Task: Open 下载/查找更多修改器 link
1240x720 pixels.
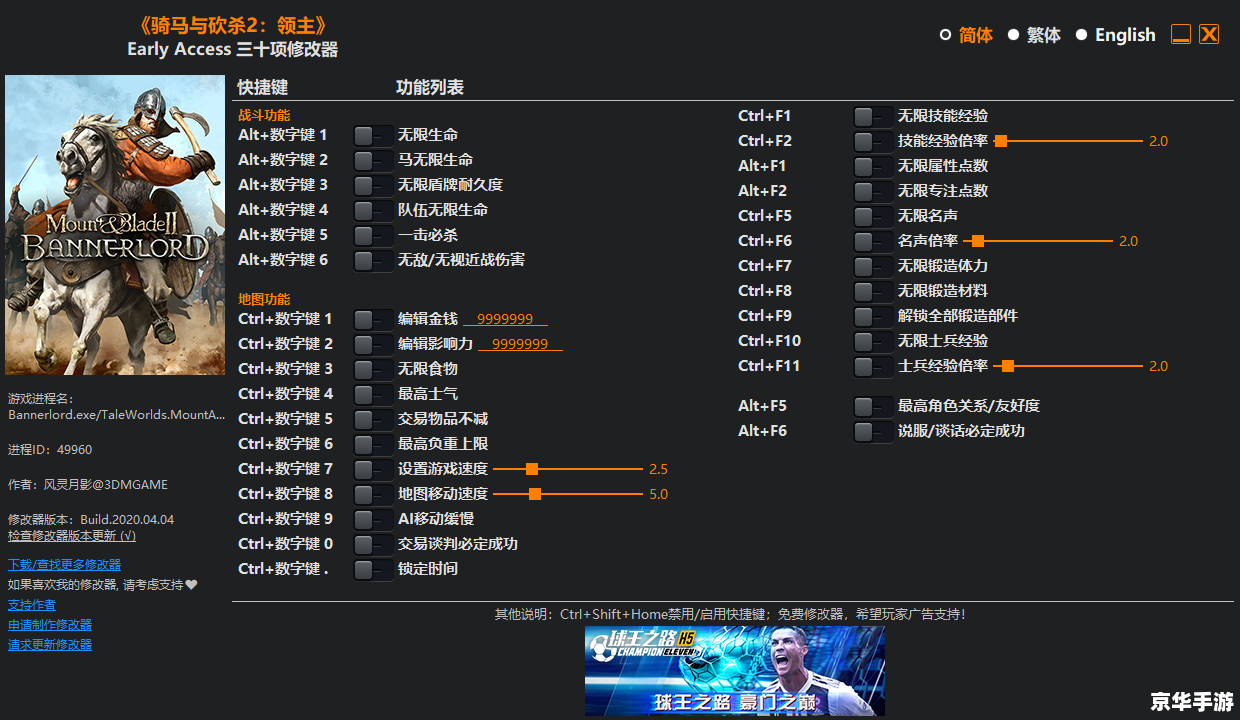Action: pos(64,565)
